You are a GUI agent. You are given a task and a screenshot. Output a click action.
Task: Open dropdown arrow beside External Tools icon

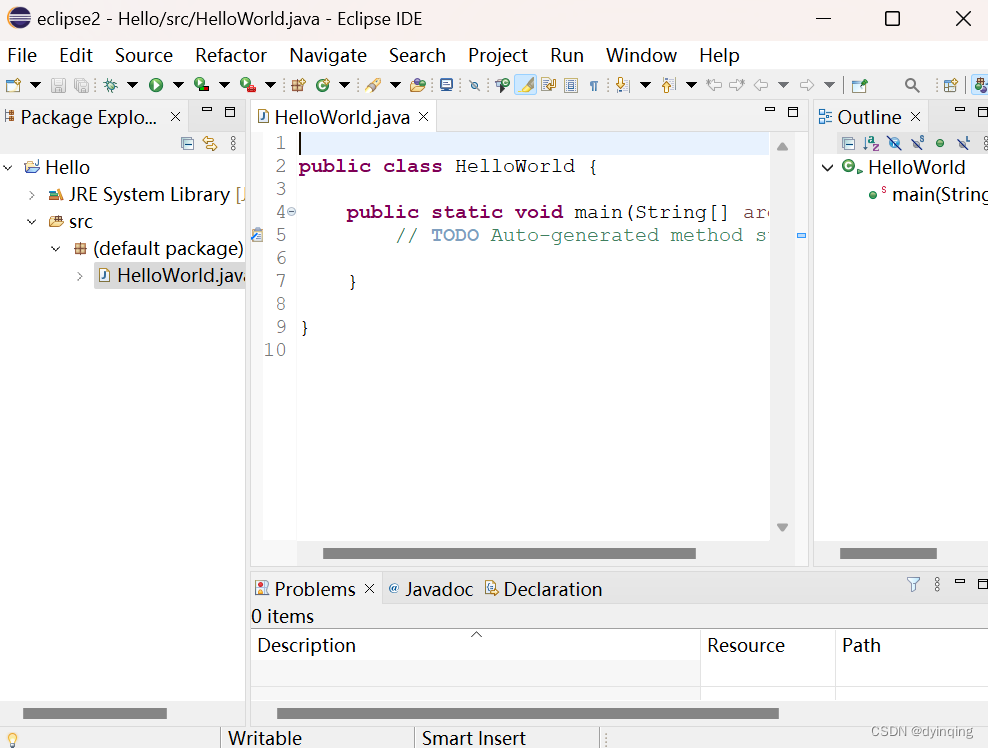270,85
